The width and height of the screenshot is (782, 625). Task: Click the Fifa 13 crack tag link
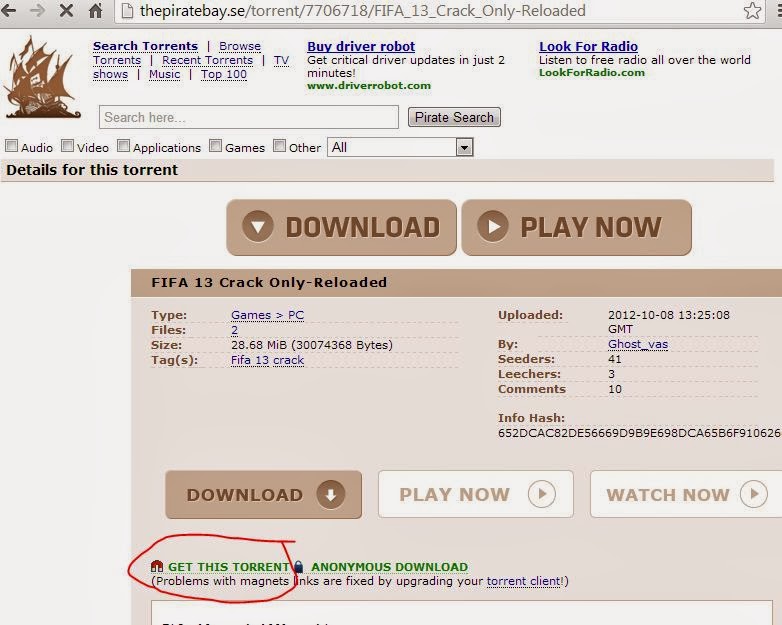tap(267, 360)
